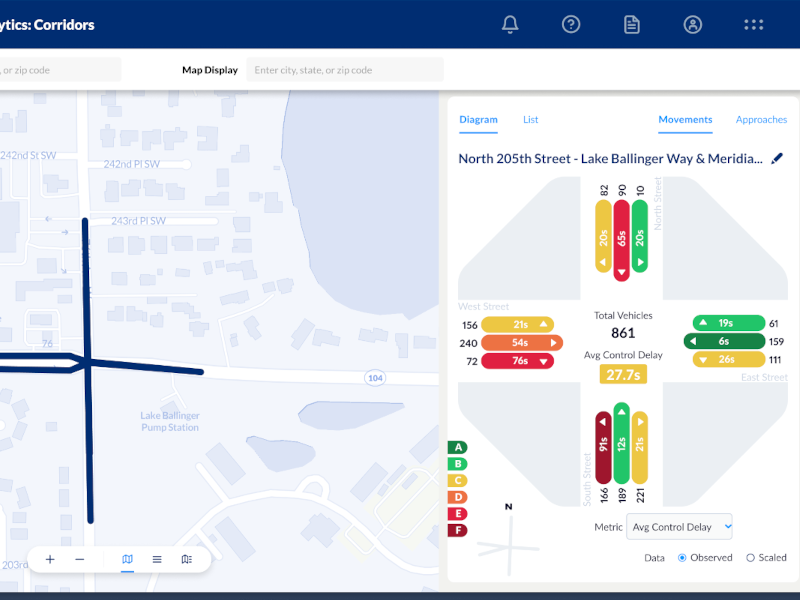Image resolution: width=800 pixels, height=600 pixels.
Task: Select the north approach green 20s bar
Action: coord(639,236)
